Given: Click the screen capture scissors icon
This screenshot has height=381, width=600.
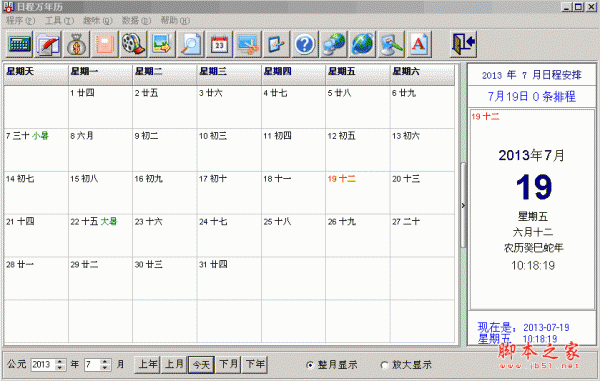Looking at the screenshot, I should pyautogui.click(x=248, y=44).
